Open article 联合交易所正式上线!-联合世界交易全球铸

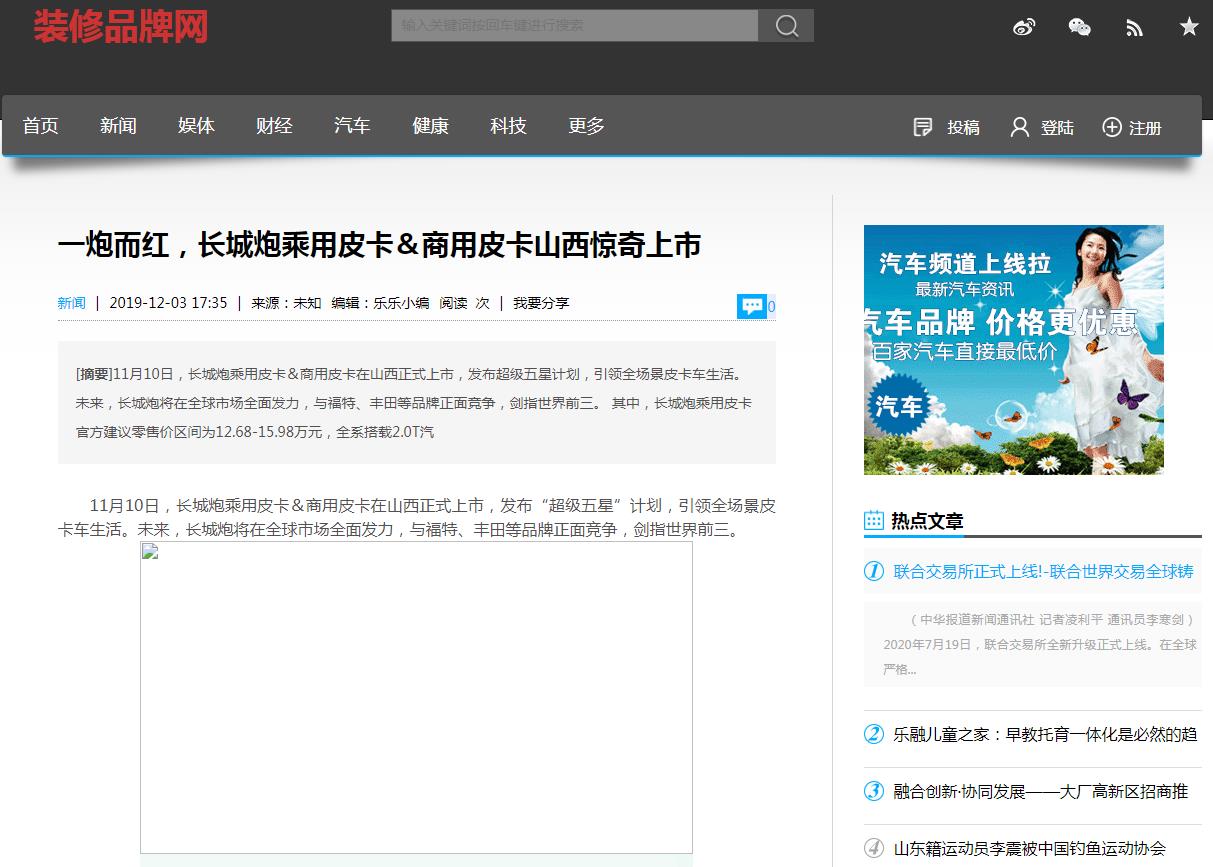1043,572
